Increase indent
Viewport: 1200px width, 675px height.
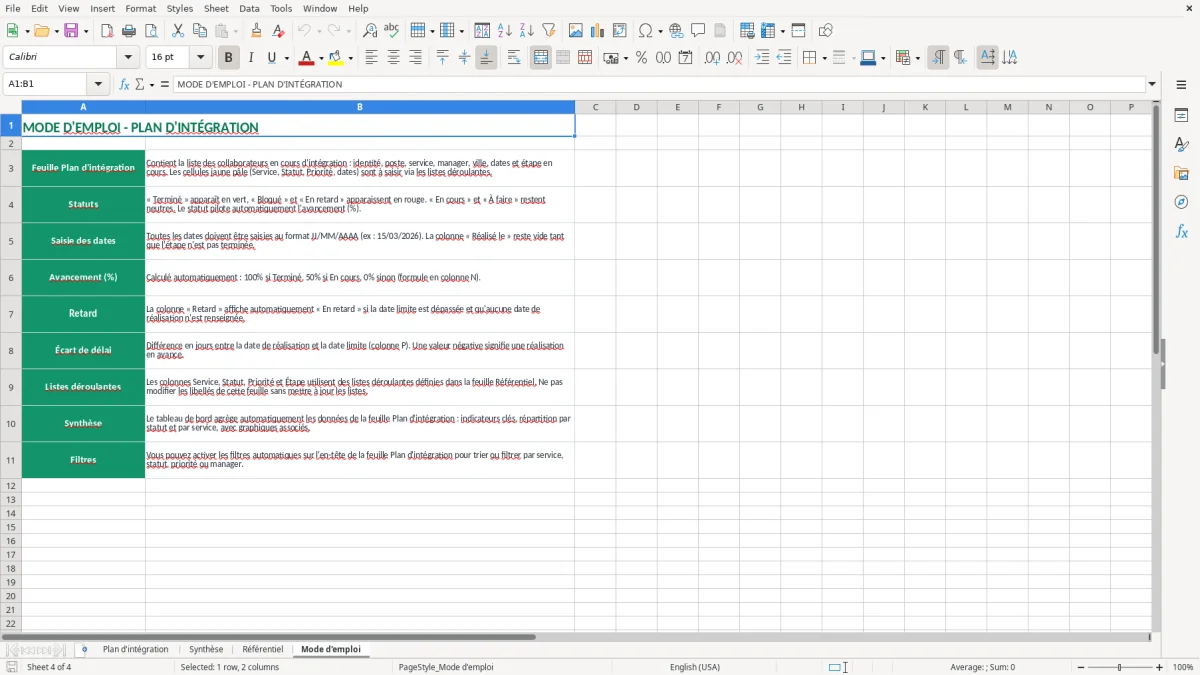click(762, 58)
